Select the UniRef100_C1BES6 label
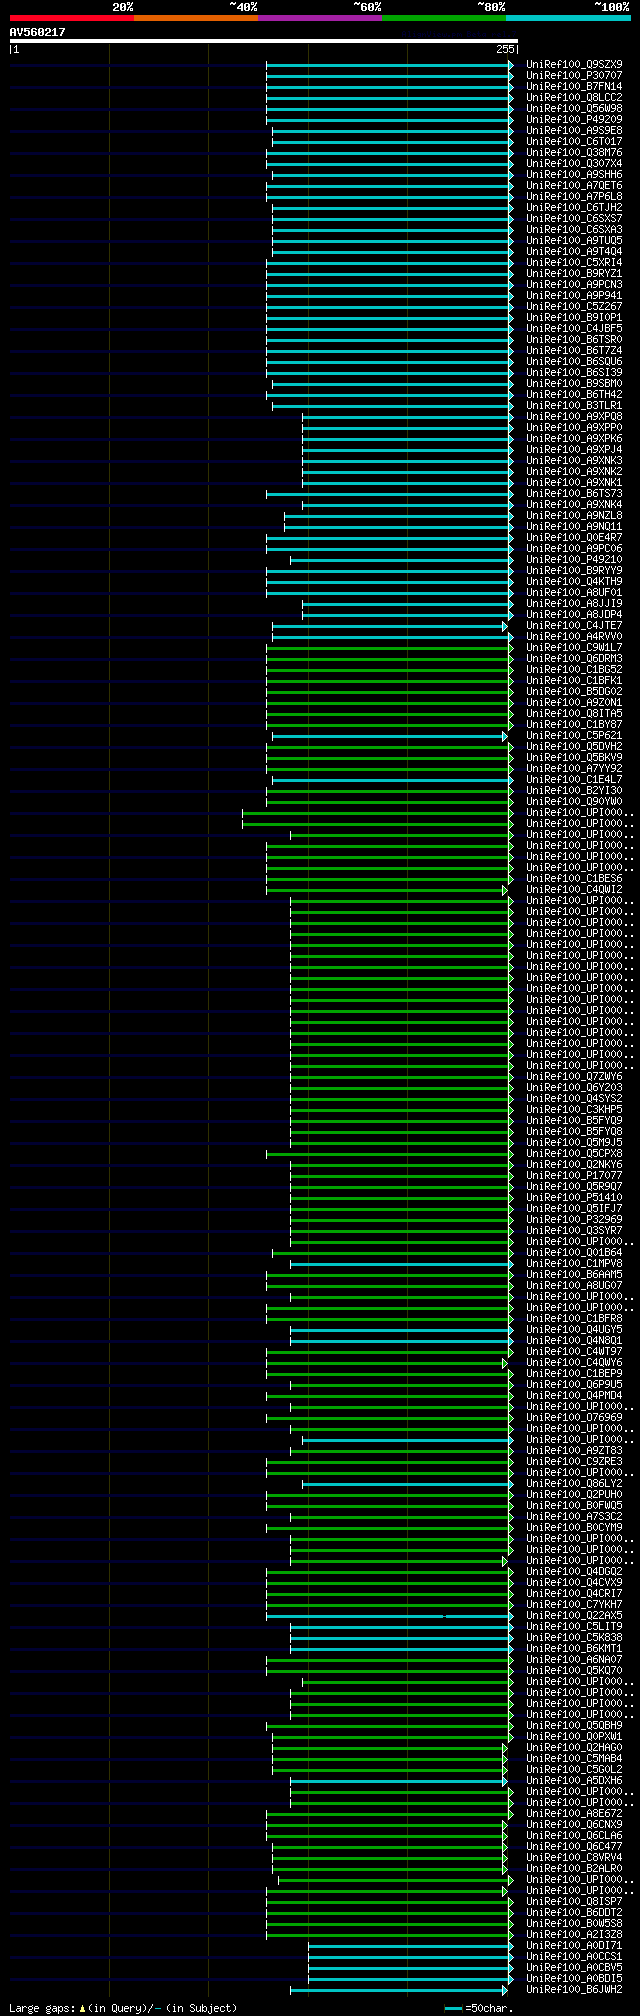Screen dimensions: 640x2016 (574, 878)
